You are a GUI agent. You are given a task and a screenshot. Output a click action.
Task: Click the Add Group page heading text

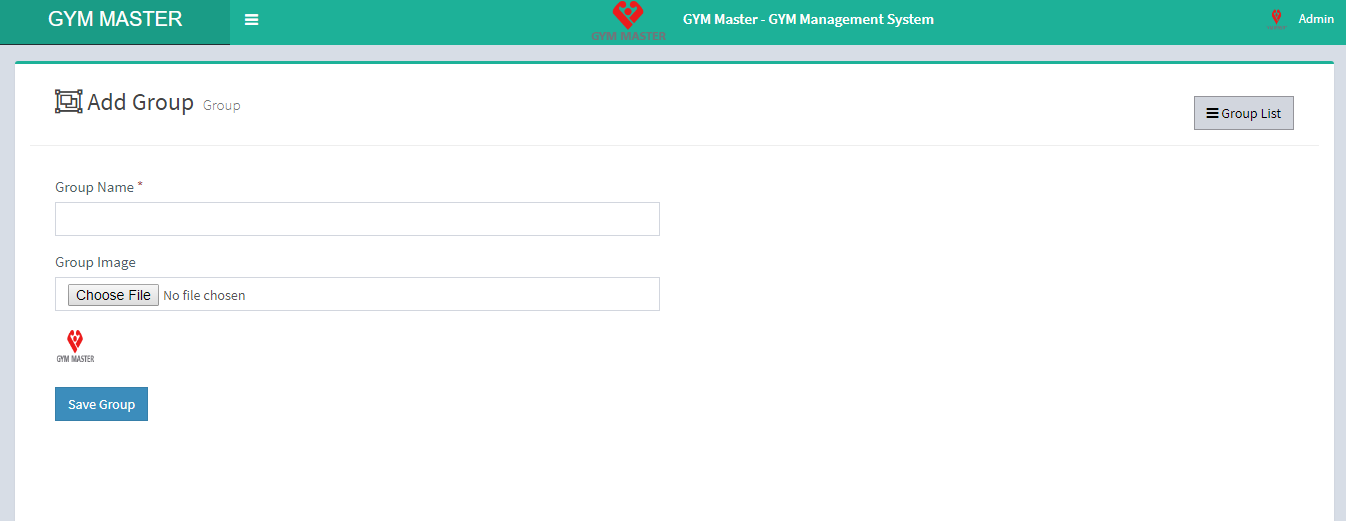coord(140,102)
